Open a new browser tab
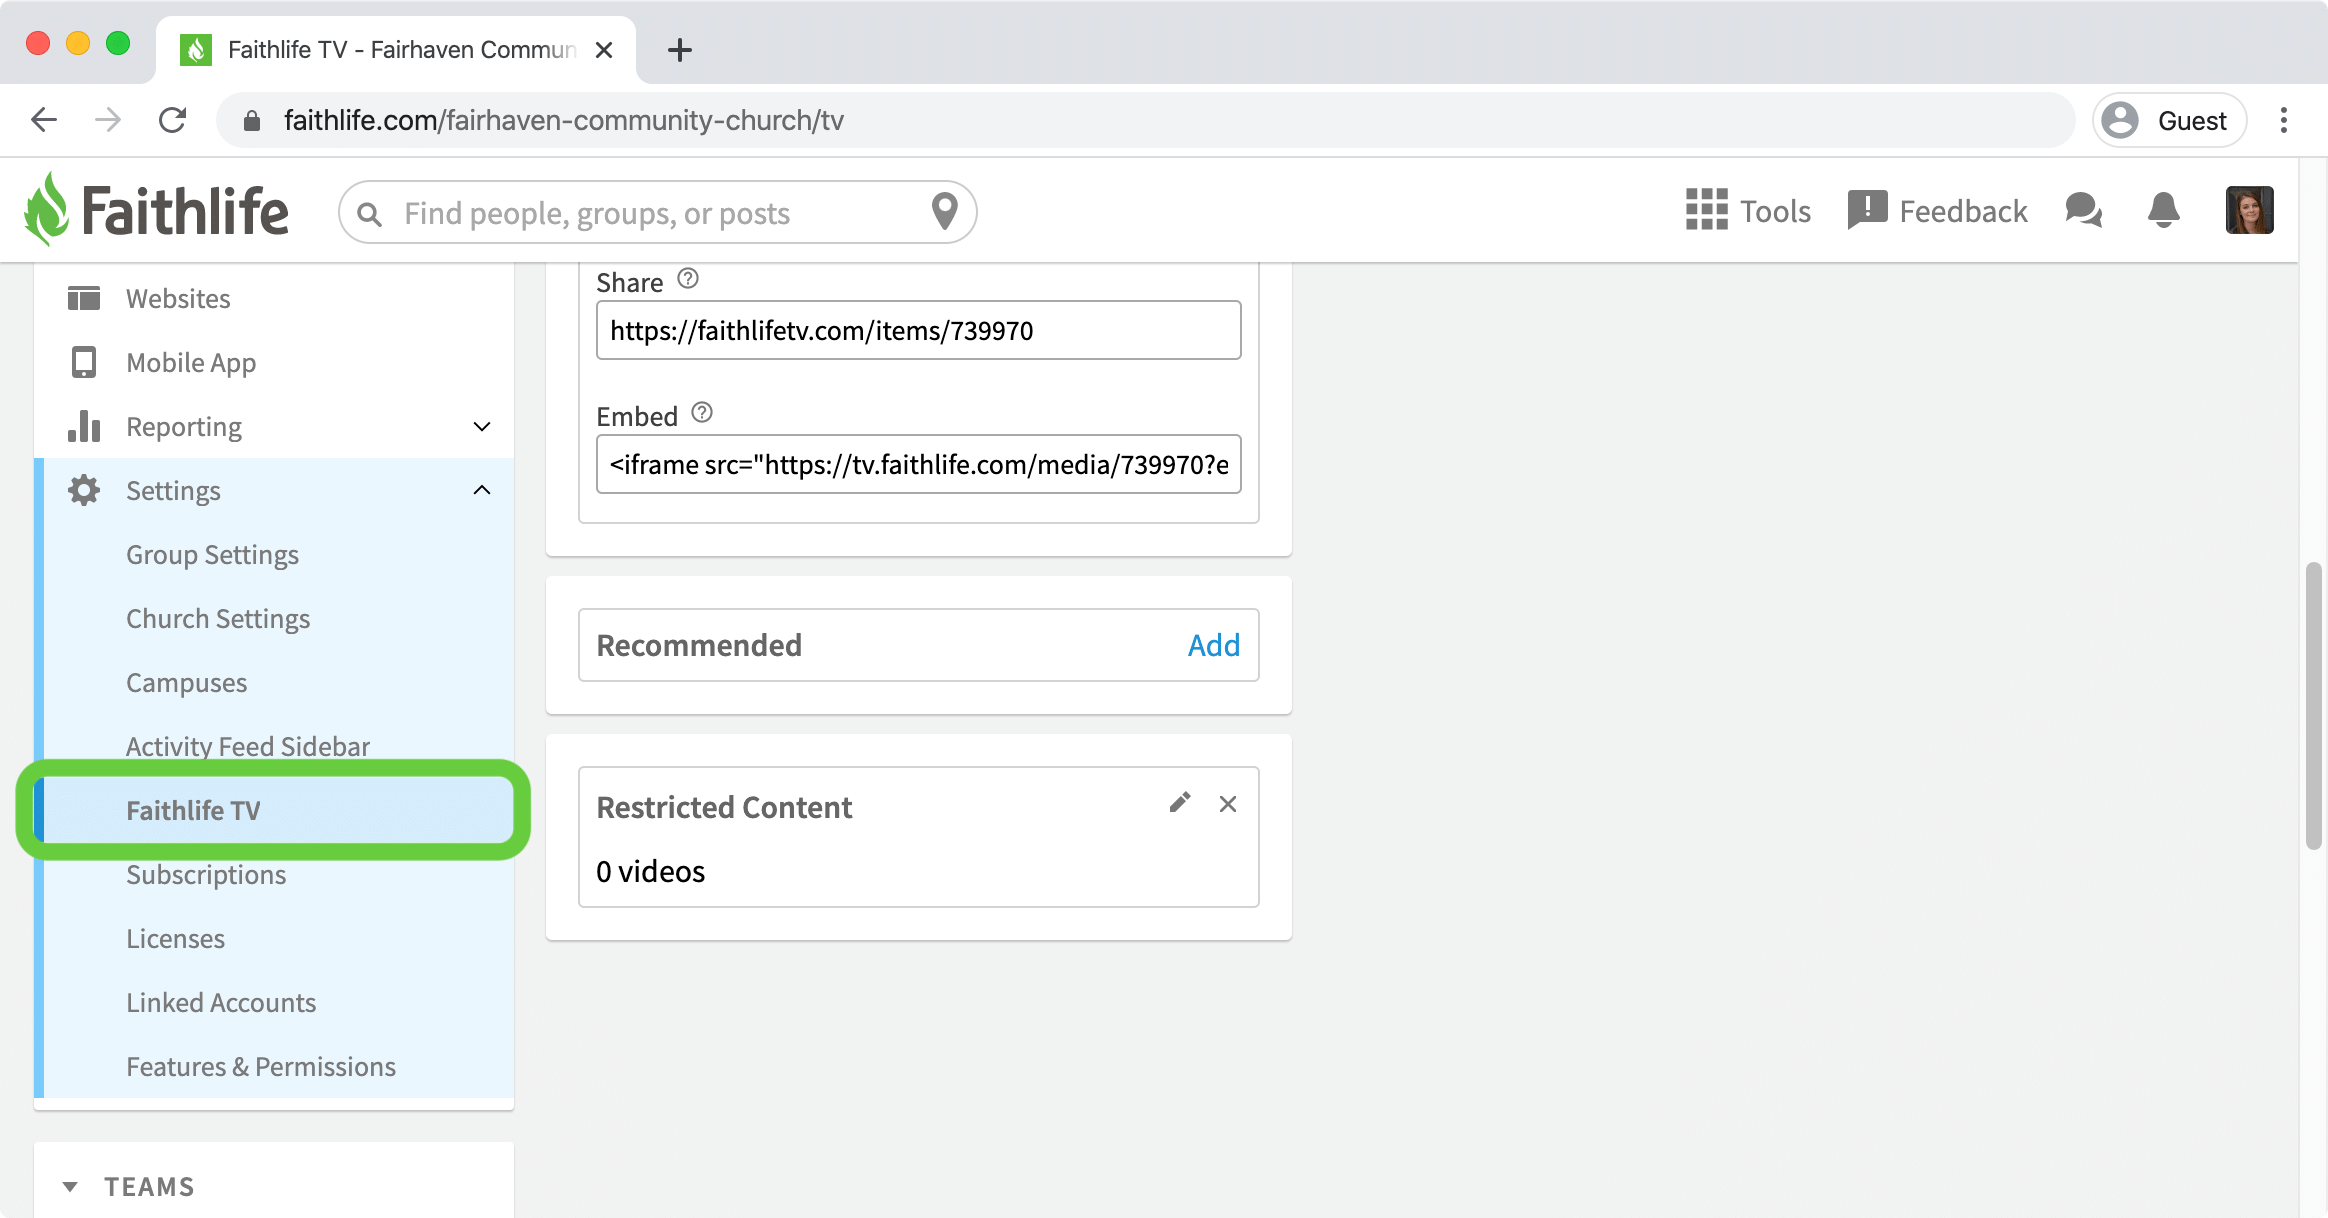2328x1218 pixels. point(680,50)
